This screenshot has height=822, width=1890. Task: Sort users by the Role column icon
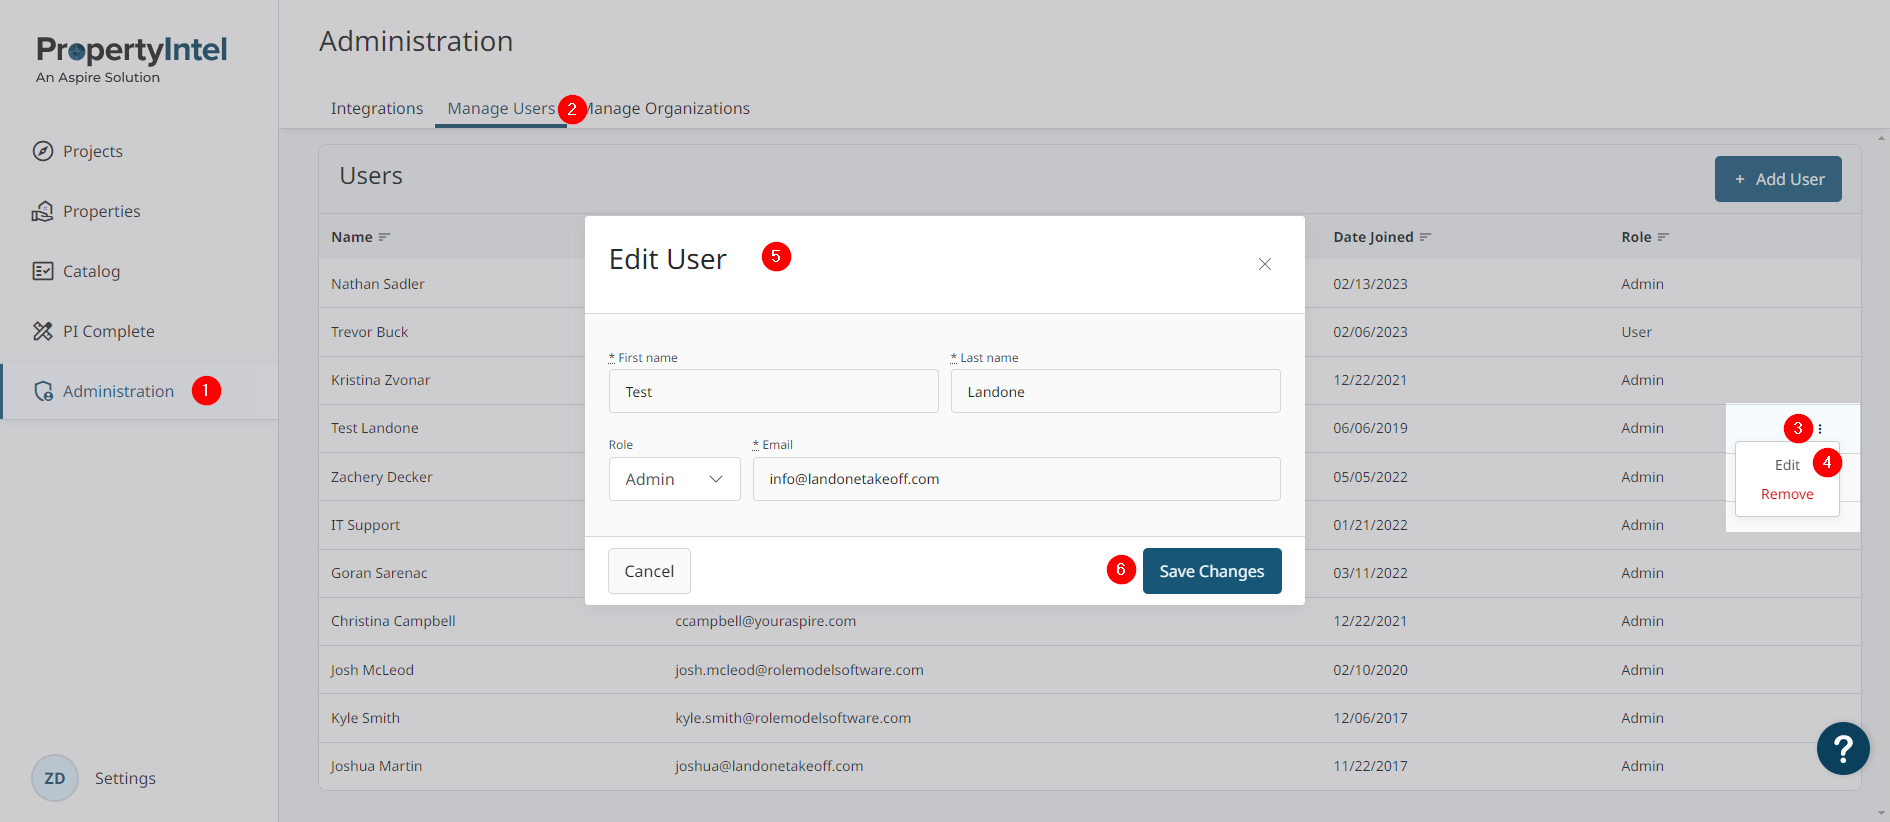[1663, 237]
